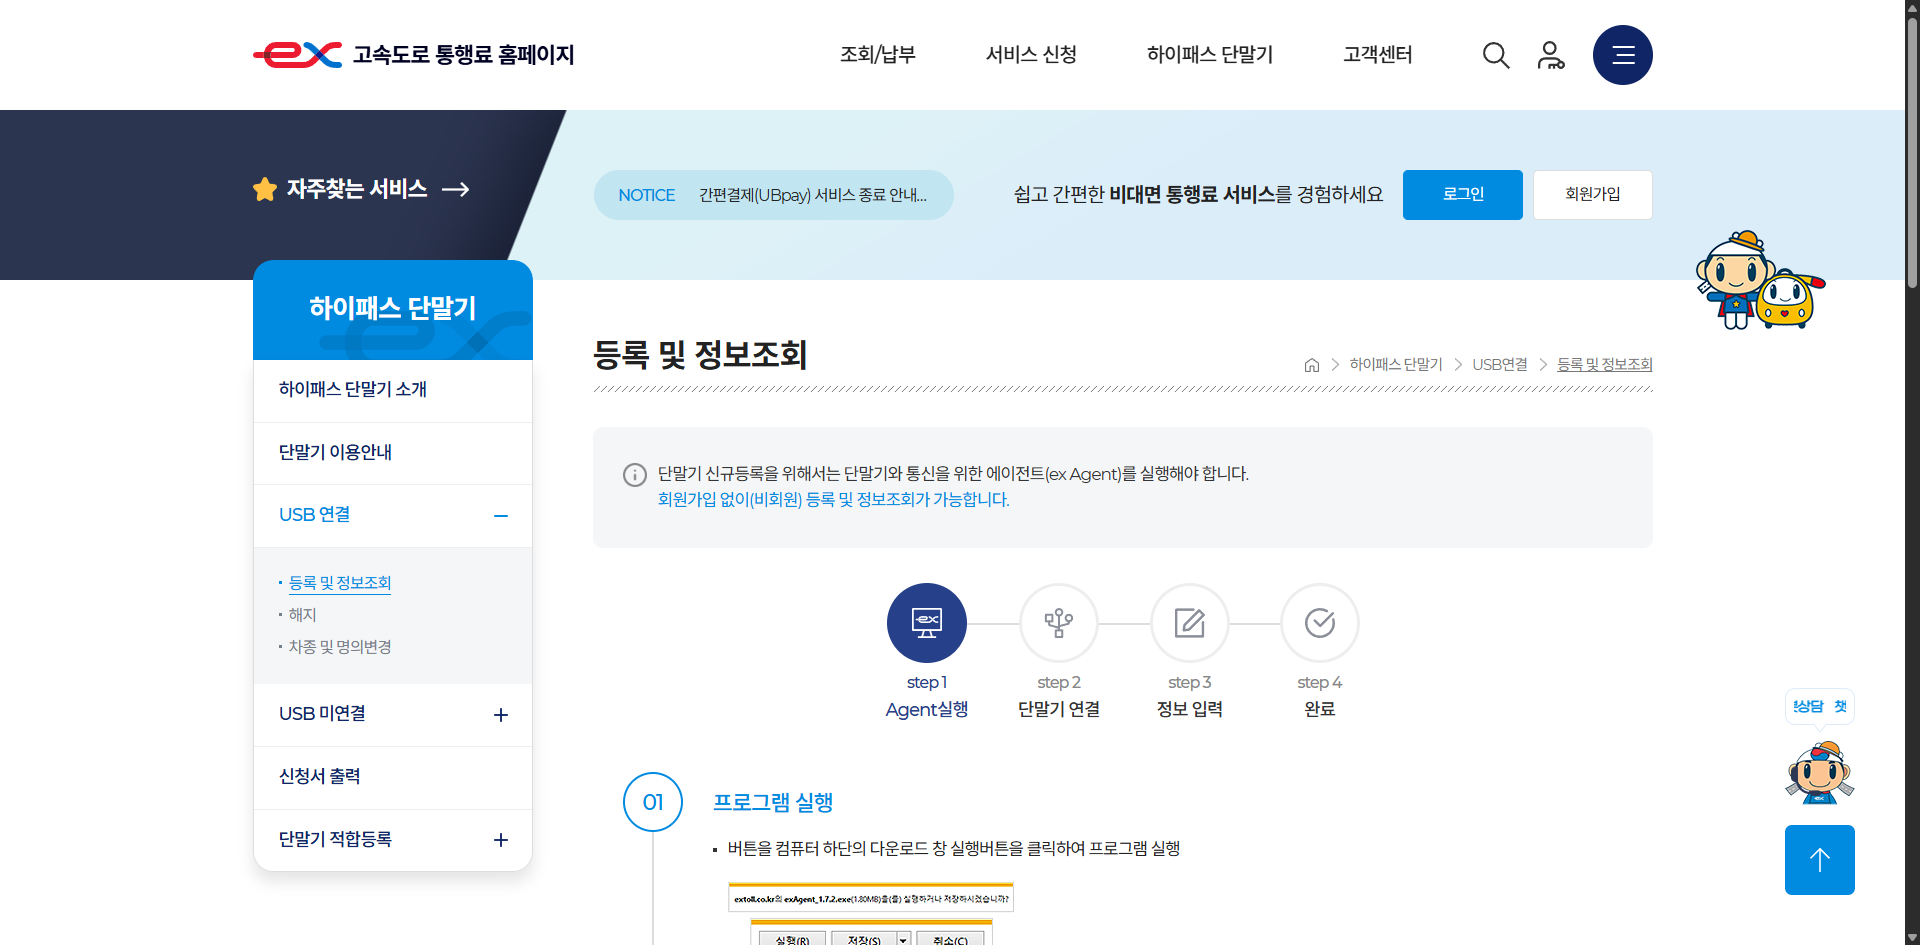Click the user login profile icon
1920x945 pixels.
[x=1551, y=55]
